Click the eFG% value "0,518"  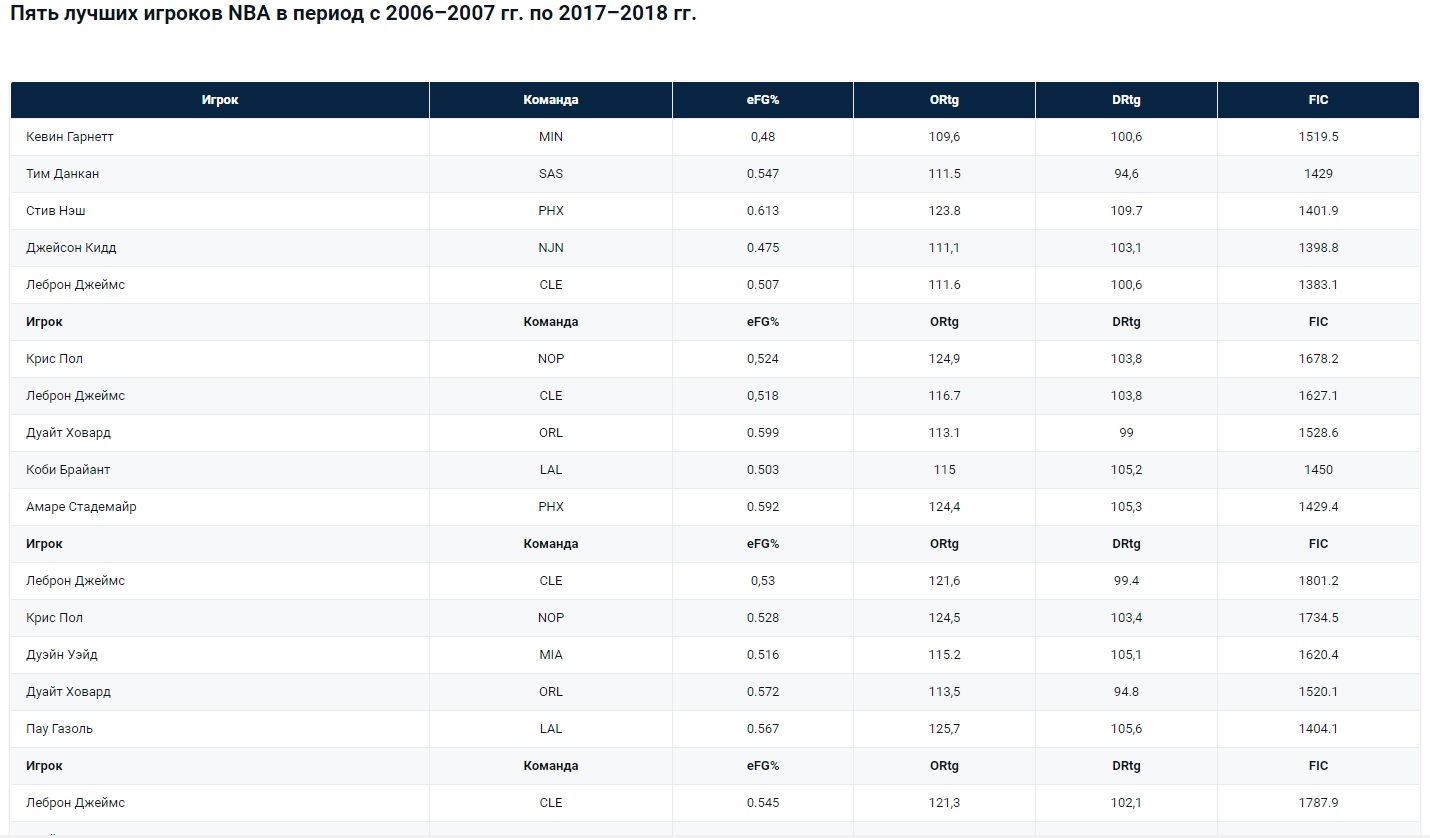(x=763, y=396)
